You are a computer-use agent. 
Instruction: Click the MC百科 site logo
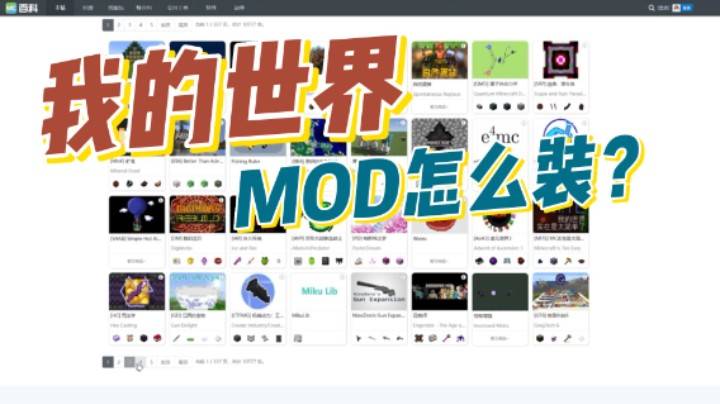(x=22, y=8)
